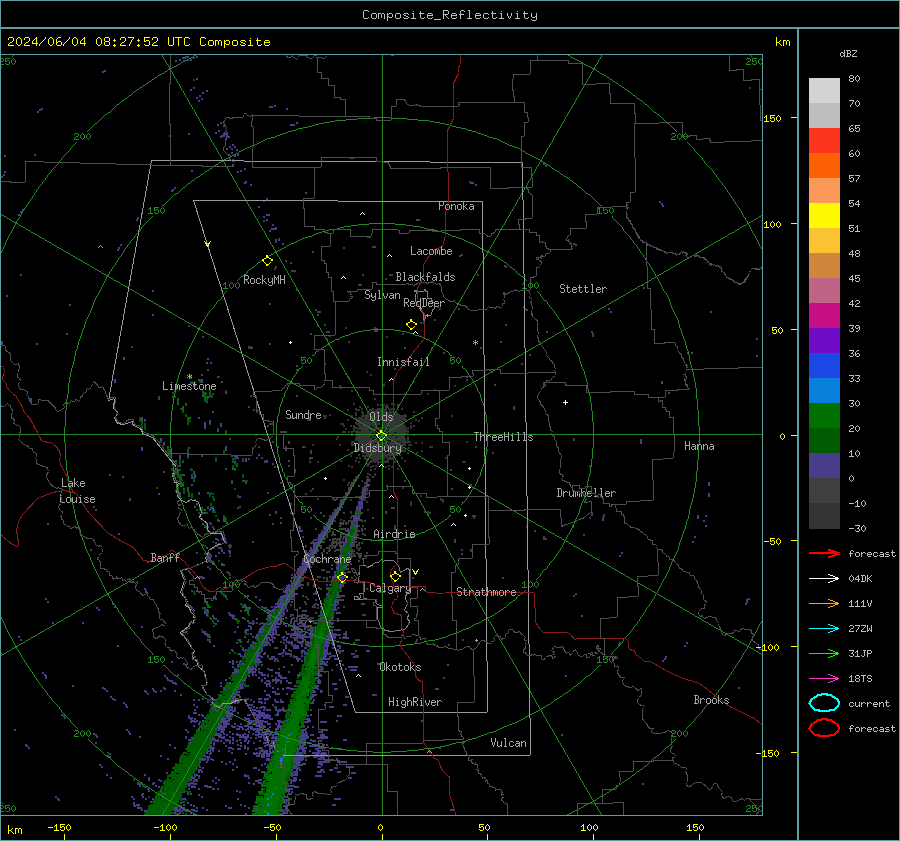
Task: Pick the deep orange 57-60 dBZ swatch
Action: coord(824,166)
